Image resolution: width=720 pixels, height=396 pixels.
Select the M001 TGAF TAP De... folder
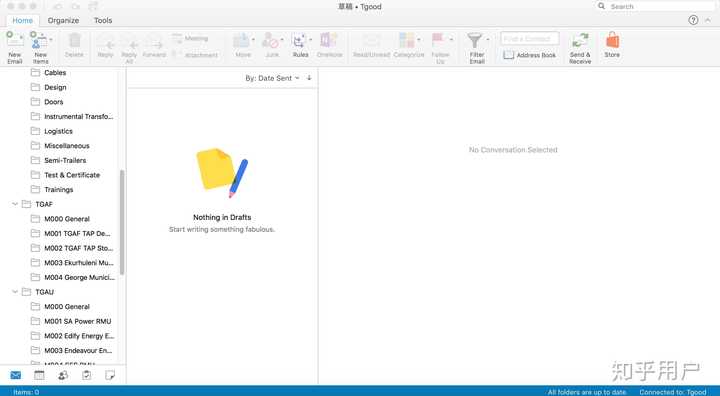click(77, 233)
